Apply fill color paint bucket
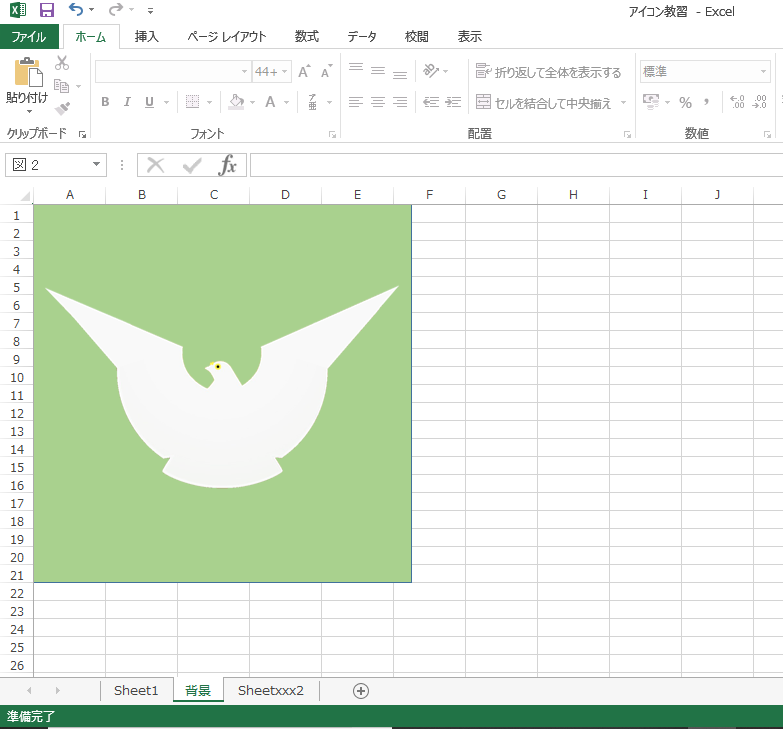The height and width of the screenshot is (729, 783). (236, 102)
